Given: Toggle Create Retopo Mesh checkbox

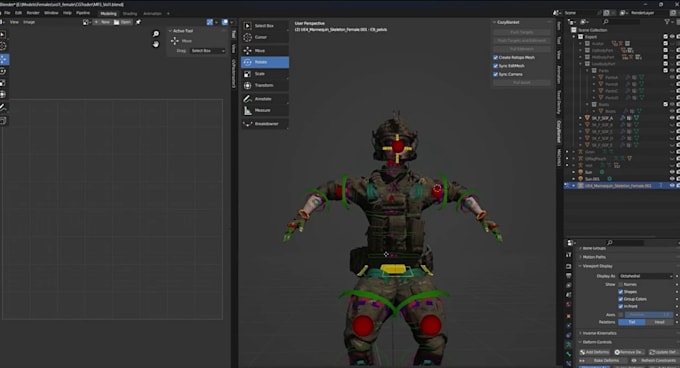Looking at the screenshot, I should [x=495, y=58].
